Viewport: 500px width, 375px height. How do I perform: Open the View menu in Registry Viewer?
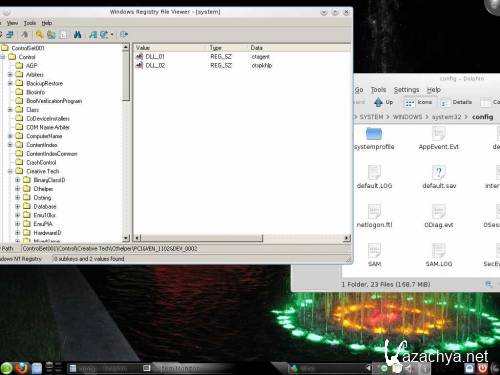pos(12,23)
